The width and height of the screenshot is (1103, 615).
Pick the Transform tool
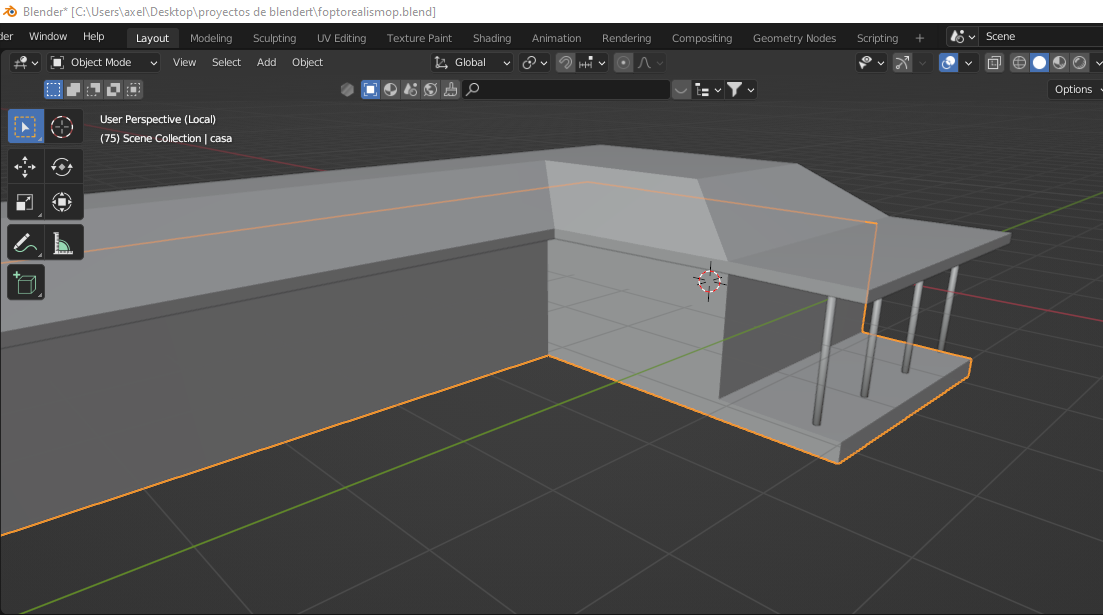pos(62,203)
